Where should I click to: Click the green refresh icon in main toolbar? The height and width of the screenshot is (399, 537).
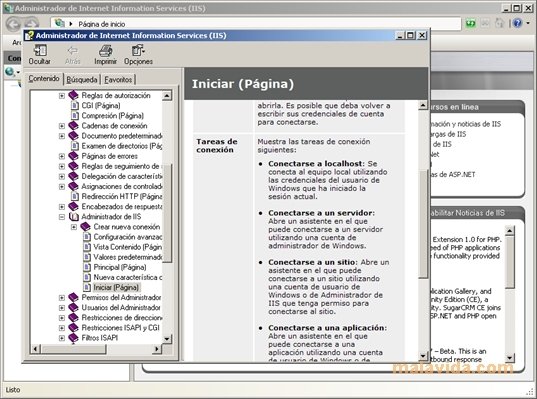tap(471, 23)
